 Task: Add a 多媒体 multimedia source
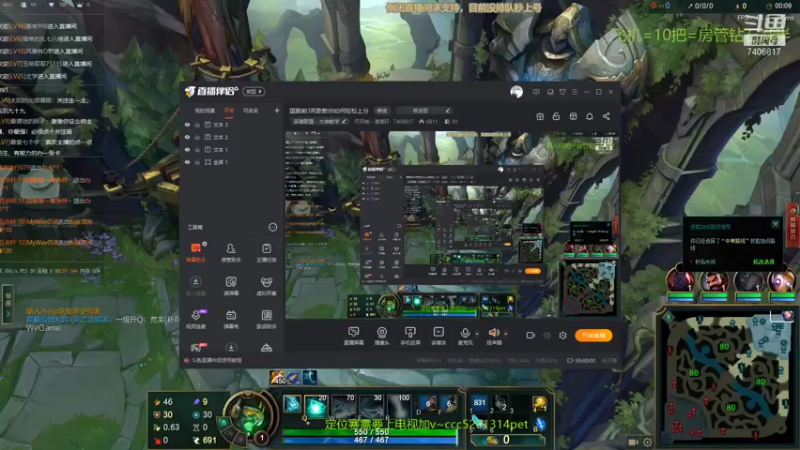[438, 336]
